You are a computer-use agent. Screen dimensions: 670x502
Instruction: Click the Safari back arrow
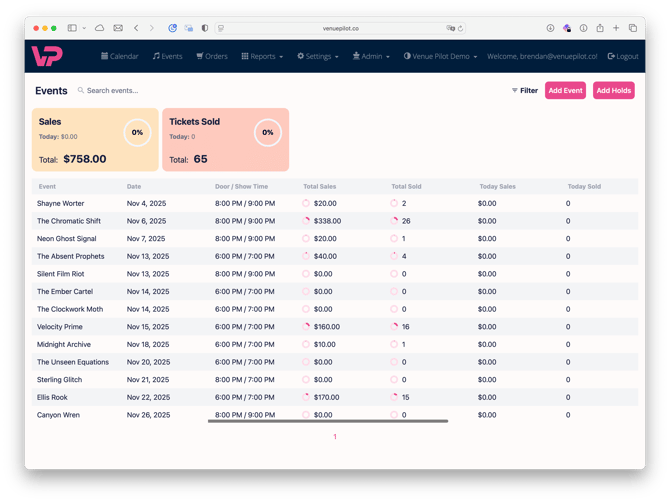click(137, 28)
